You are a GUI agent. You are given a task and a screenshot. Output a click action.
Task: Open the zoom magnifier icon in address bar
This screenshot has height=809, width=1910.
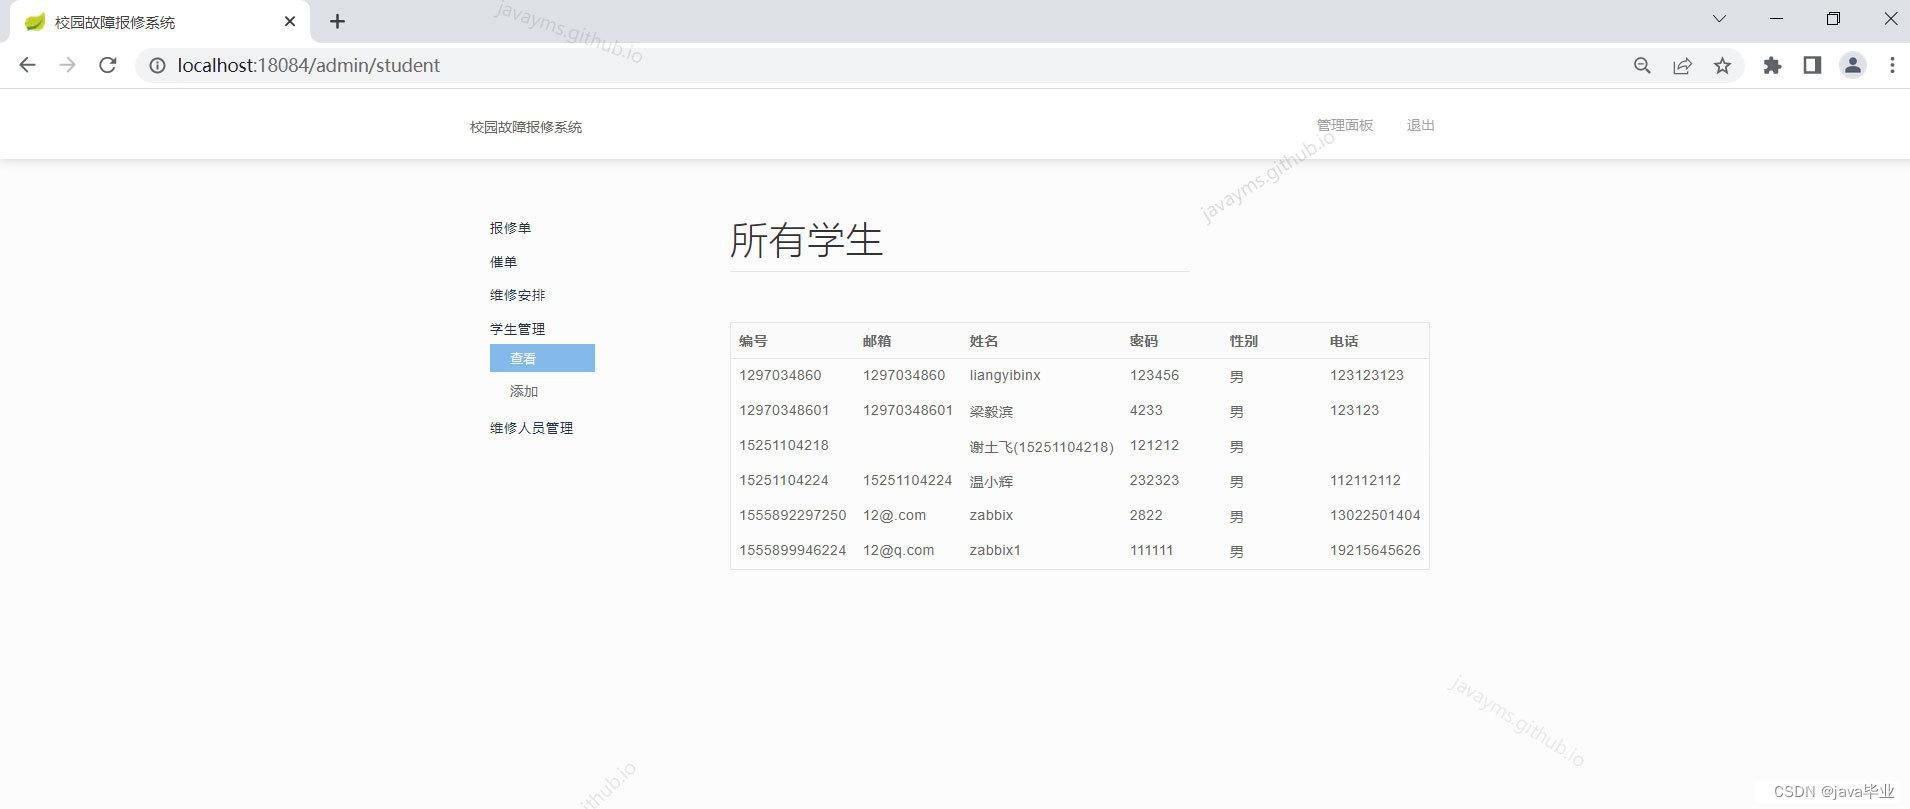point(1642,66)
